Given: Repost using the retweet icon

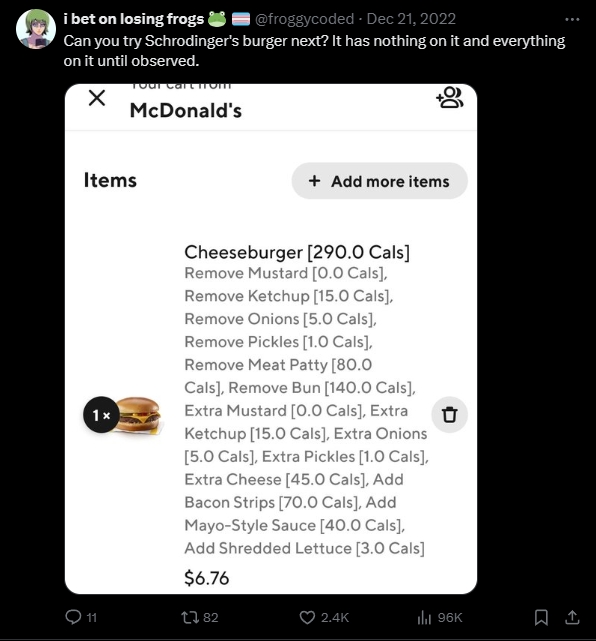Looking at the screenshot, I should tap(190, 617).
